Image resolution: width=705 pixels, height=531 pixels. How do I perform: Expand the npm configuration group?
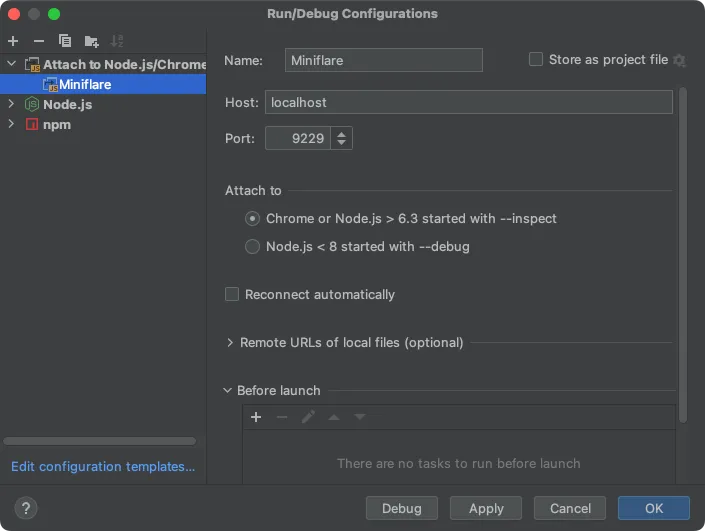(12, 124)
